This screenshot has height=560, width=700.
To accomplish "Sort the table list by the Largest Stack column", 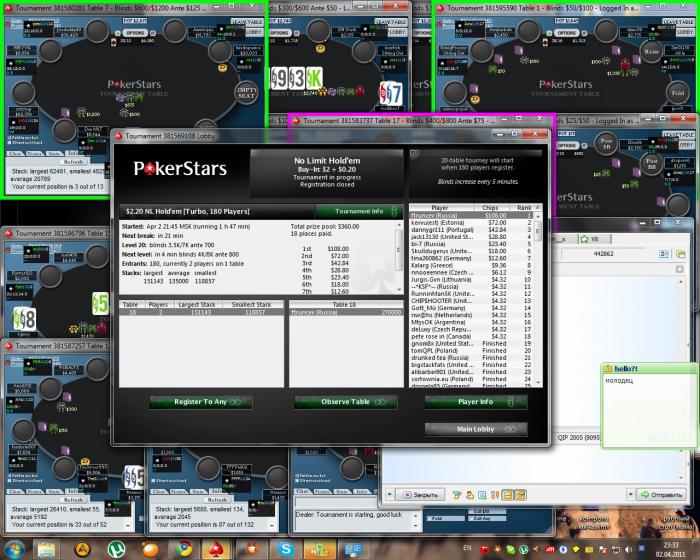I will [x=197, y=305].
